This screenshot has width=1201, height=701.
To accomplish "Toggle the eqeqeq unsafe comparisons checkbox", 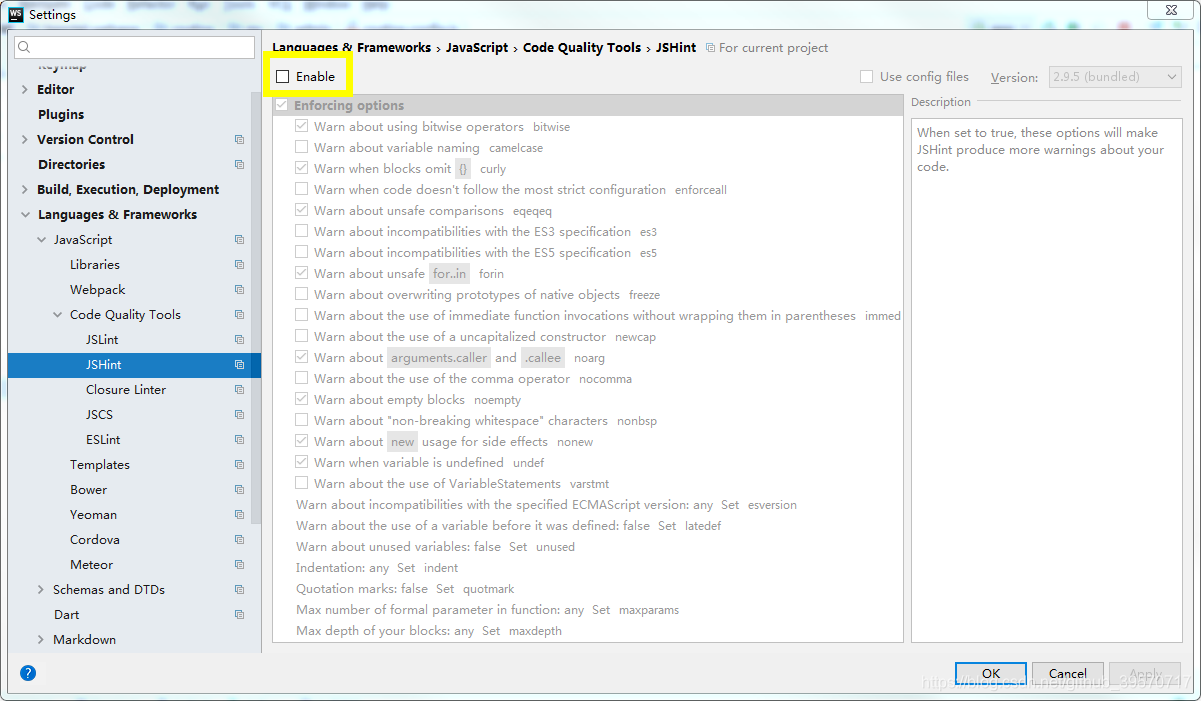I will (x=301, y=211).
